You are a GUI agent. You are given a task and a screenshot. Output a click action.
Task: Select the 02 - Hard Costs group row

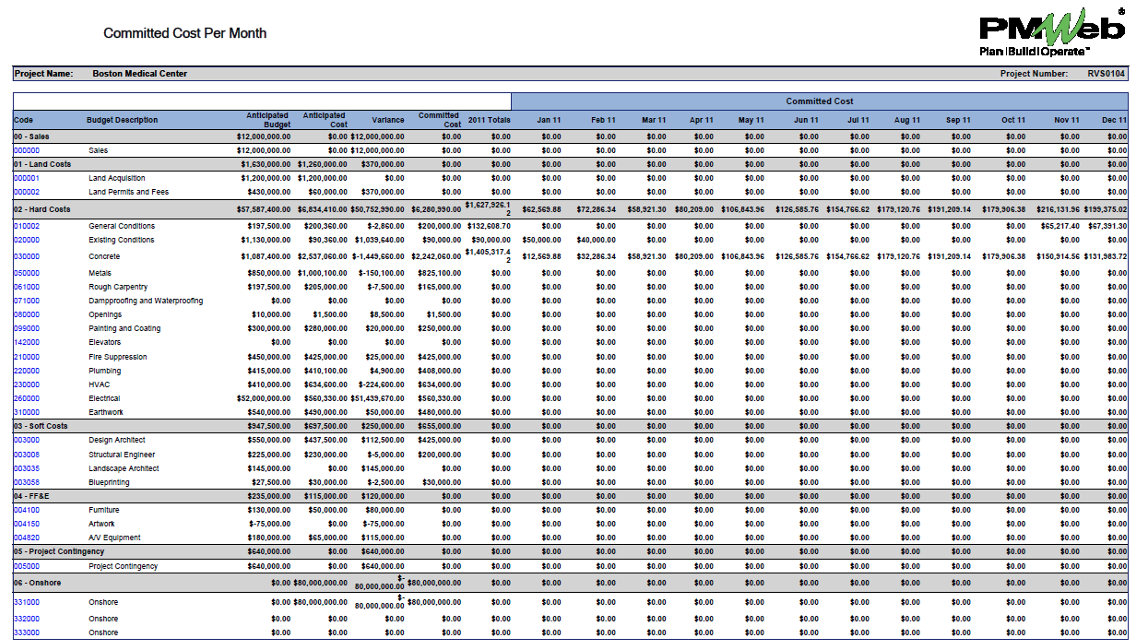tap(570, 210)
